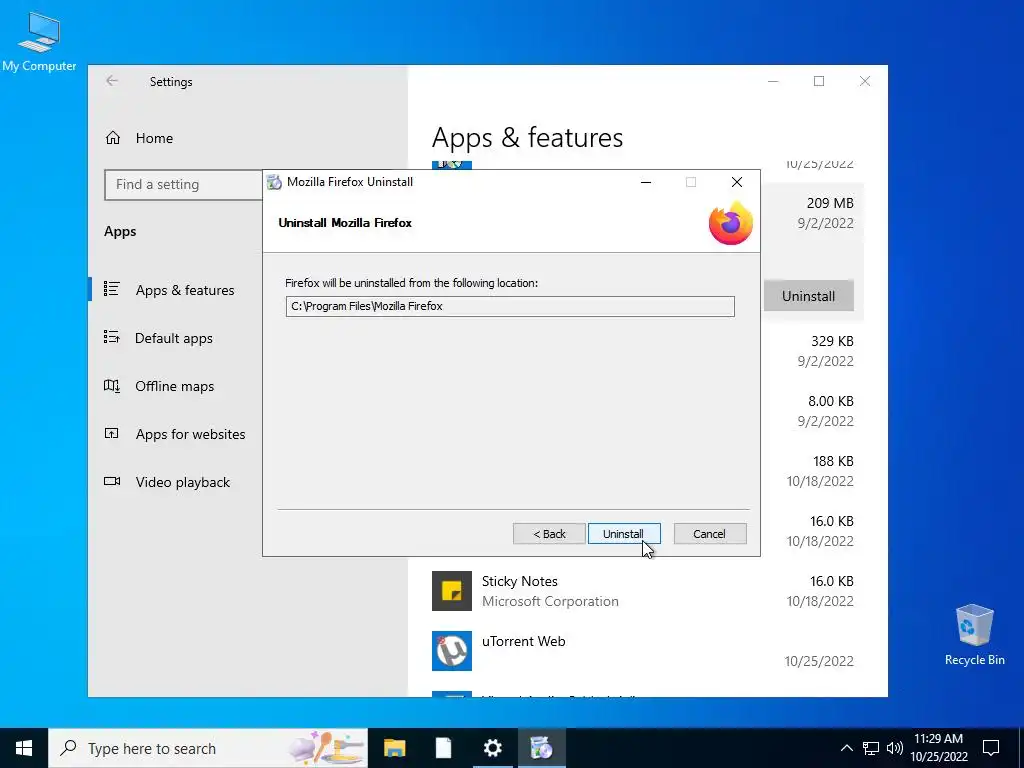Click the back arrow in Settings window

112,81
